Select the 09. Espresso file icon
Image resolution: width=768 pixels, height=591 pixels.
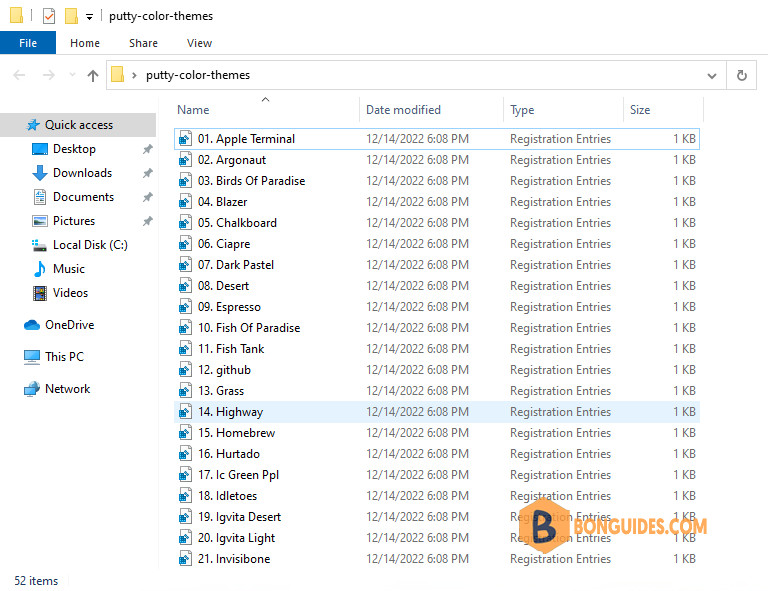pos(185,307)
